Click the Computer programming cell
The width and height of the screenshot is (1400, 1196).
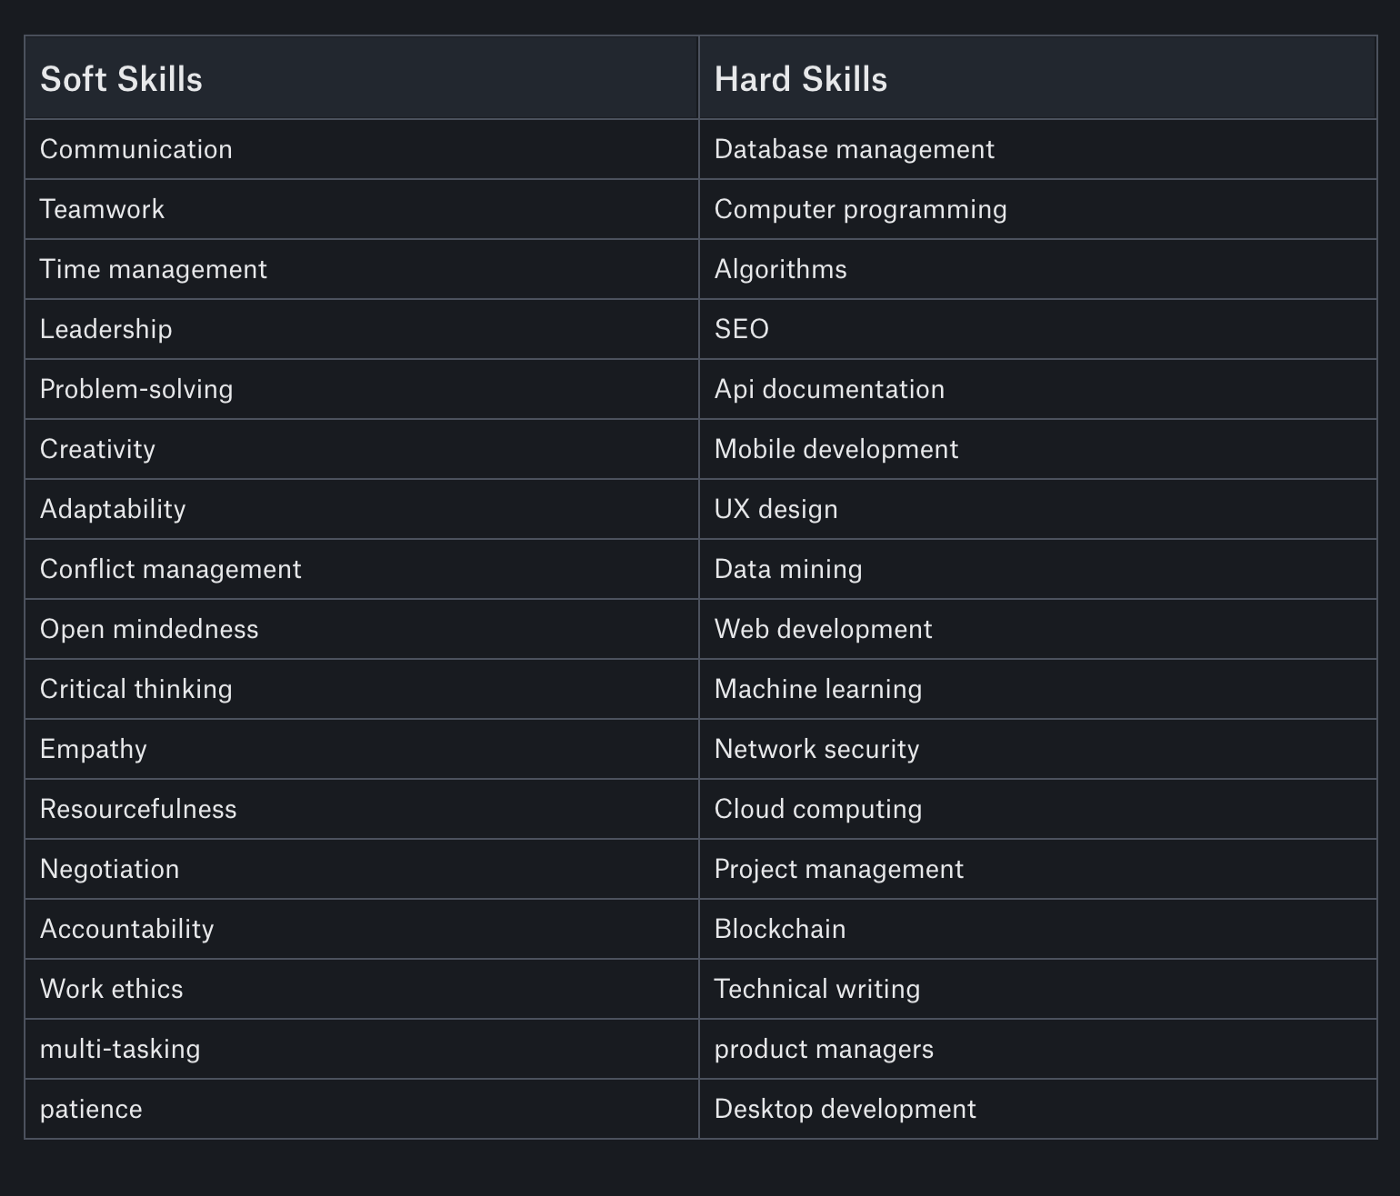pos(860,209)
